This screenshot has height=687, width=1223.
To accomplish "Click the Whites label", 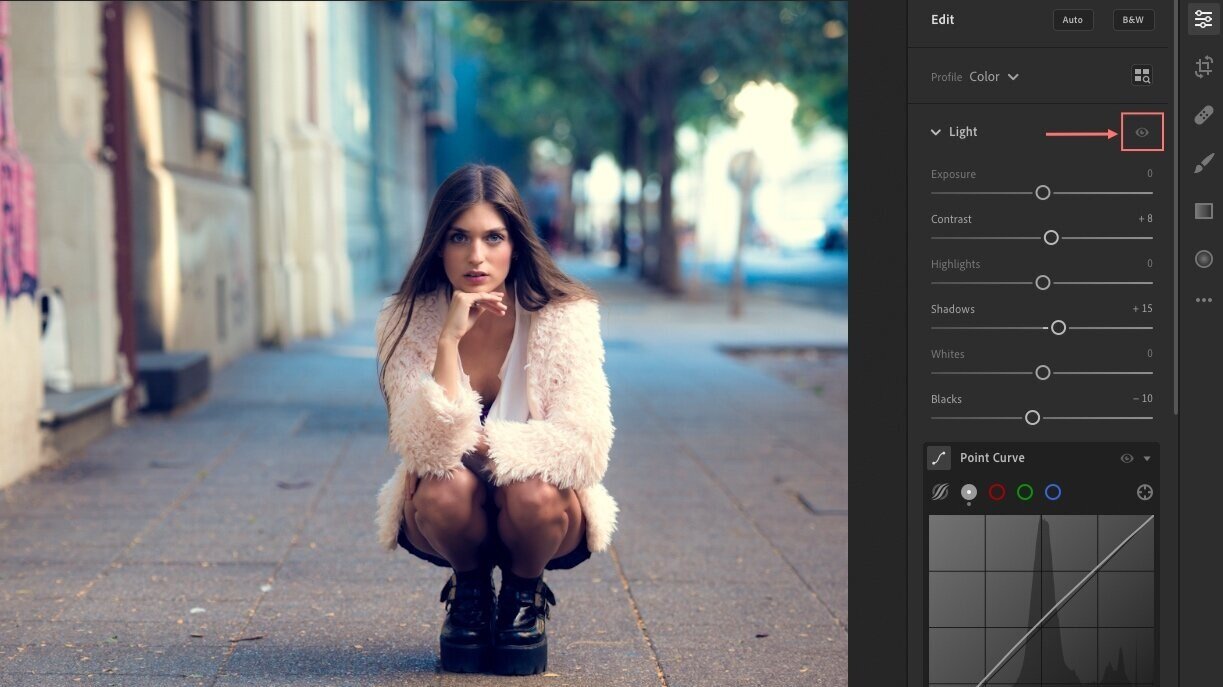I will coord(948,354).
